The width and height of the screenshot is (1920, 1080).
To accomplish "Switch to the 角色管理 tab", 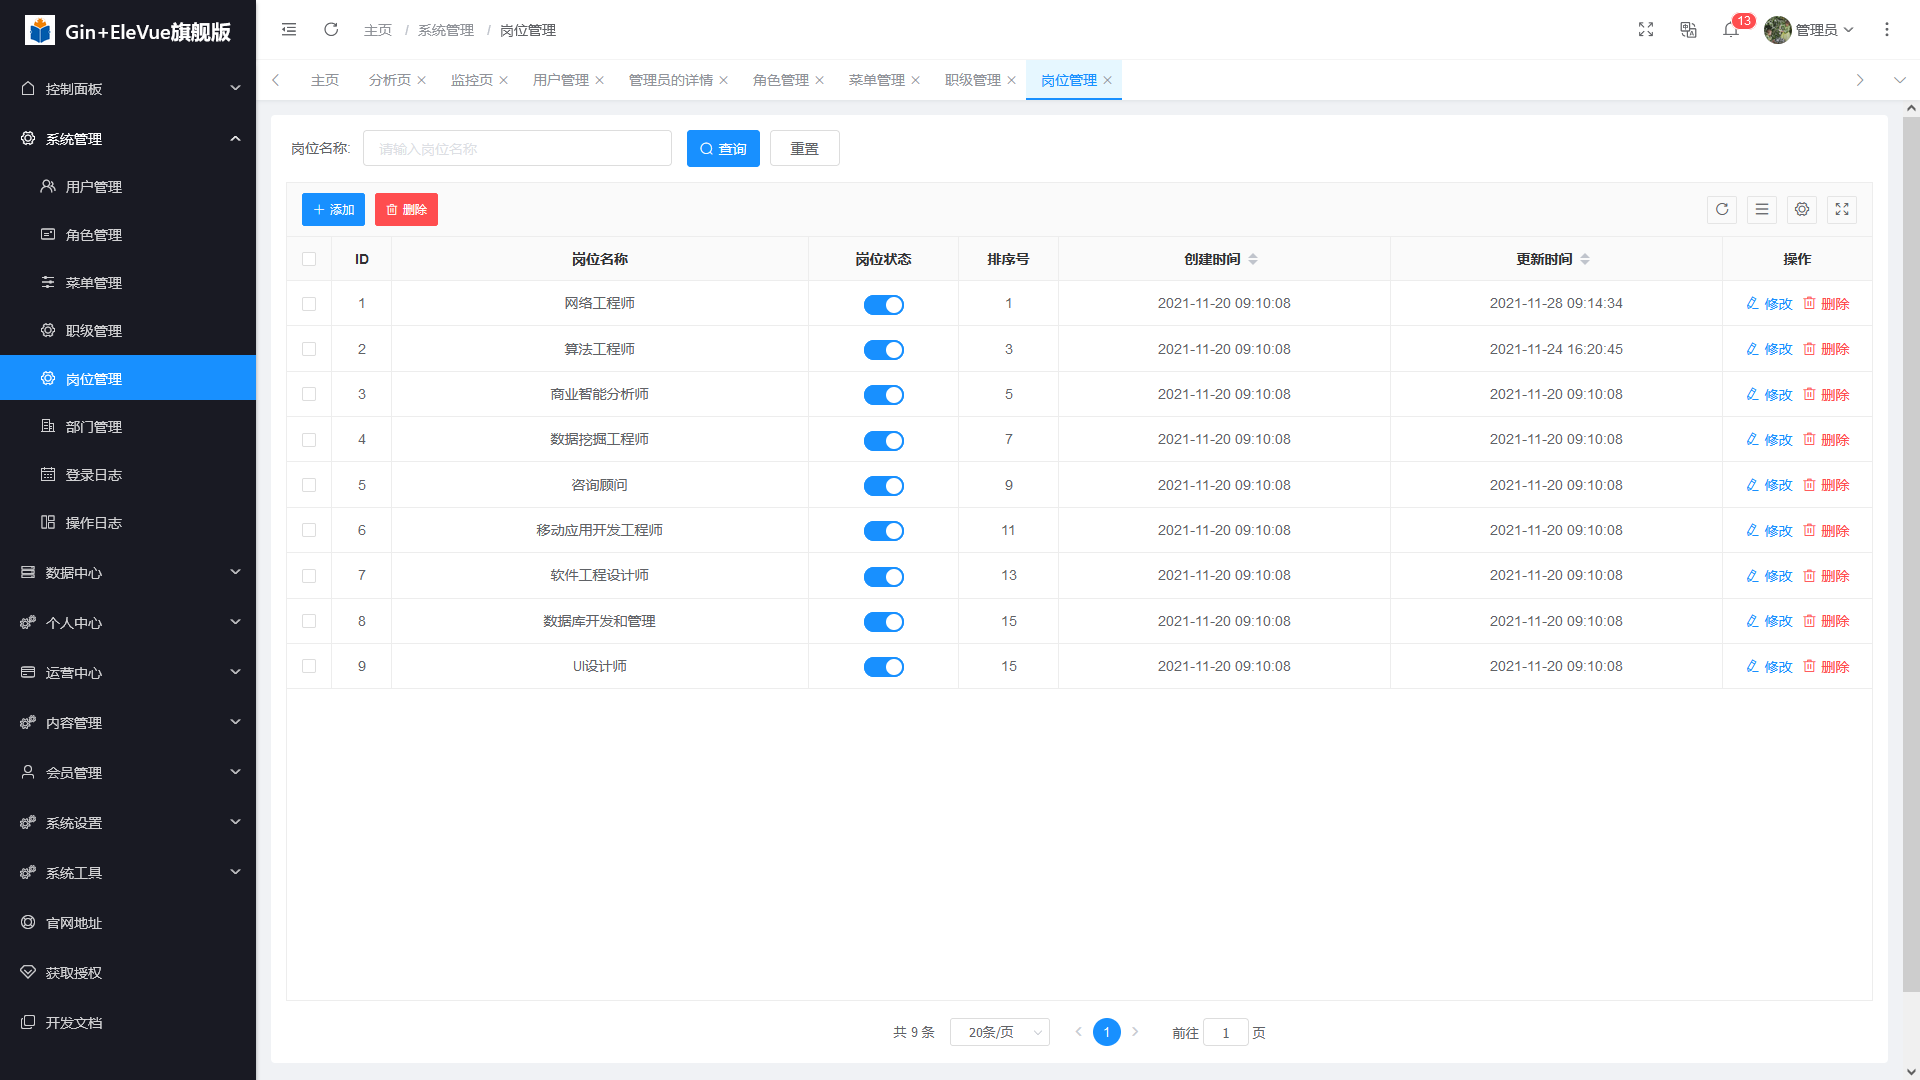I will 780,80.
